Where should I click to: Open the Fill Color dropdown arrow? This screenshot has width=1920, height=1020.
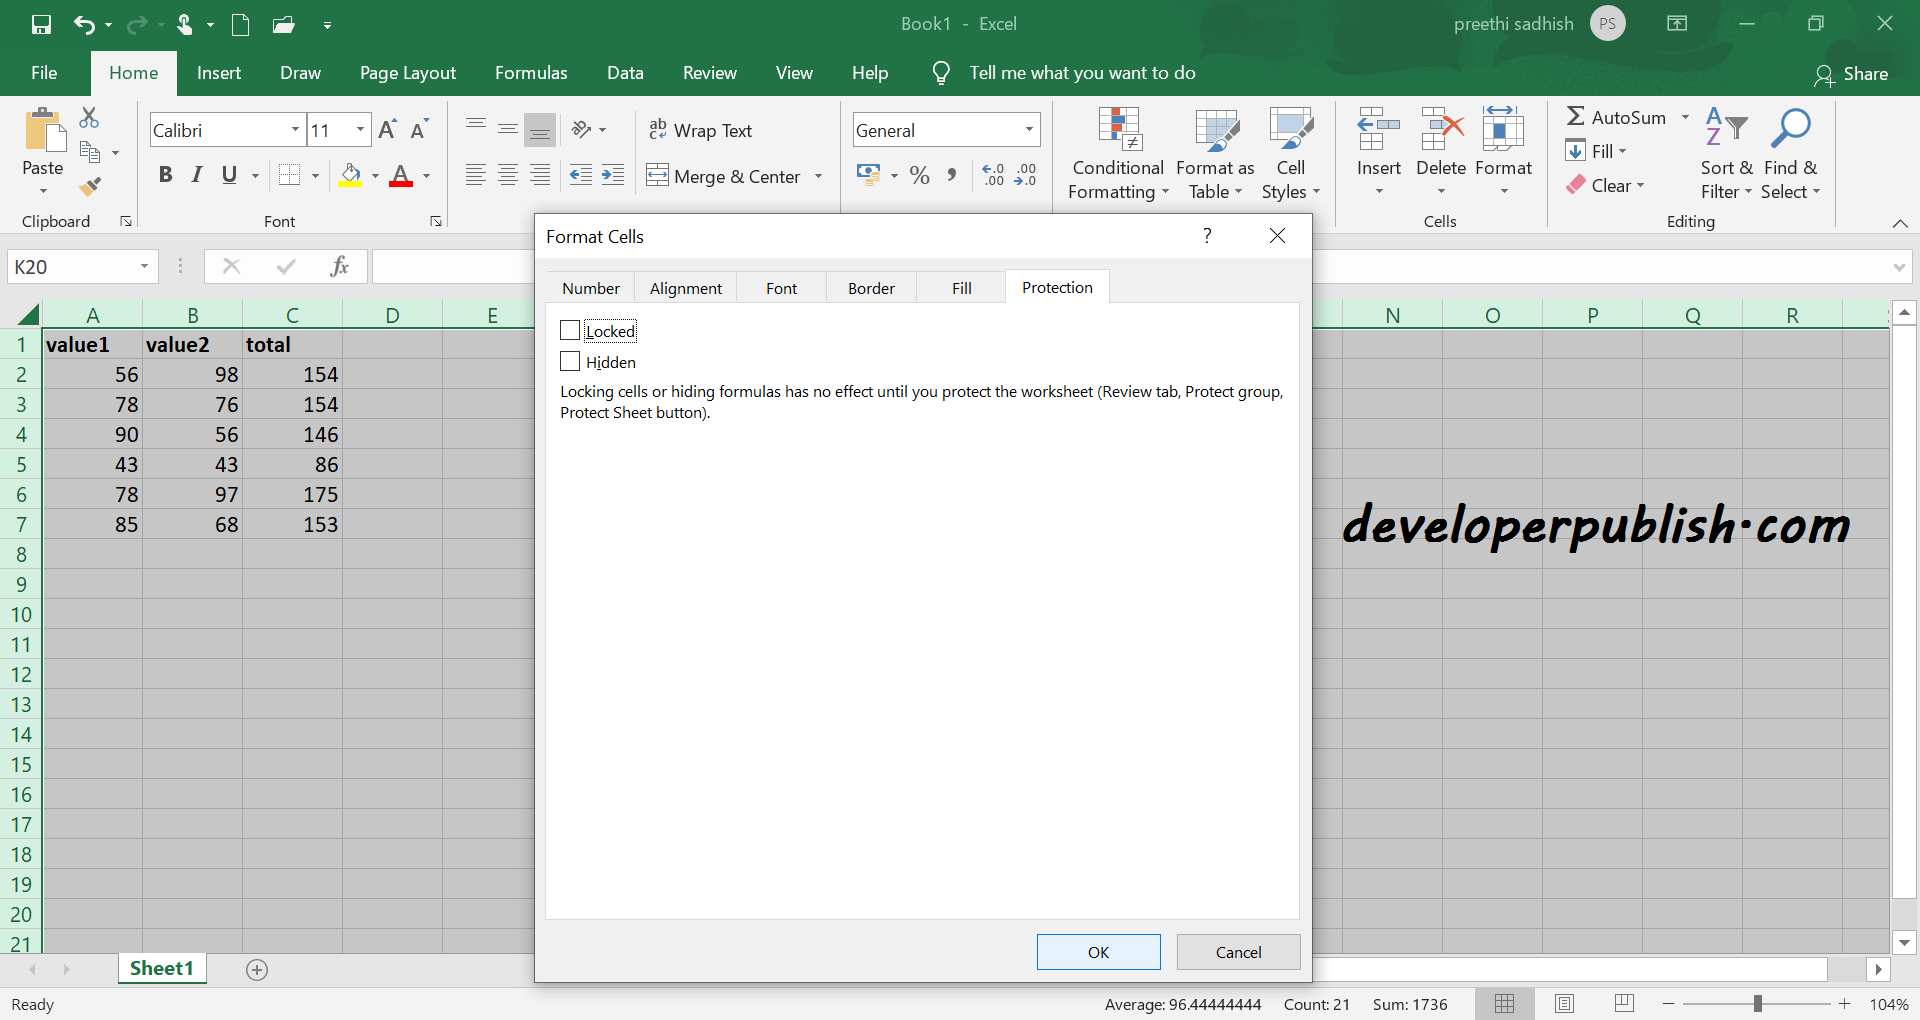(375, 175)
